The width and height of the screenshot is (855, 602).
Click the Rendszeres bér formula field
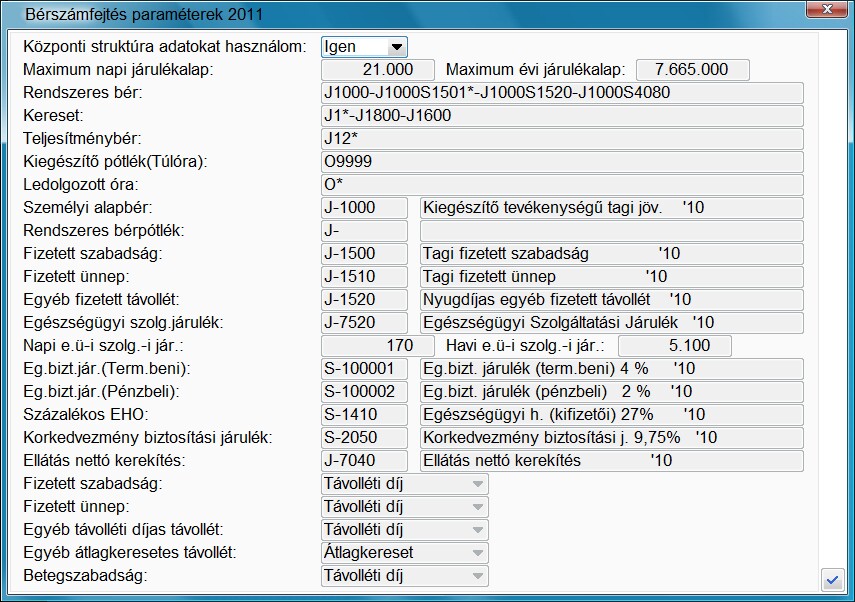562,93
